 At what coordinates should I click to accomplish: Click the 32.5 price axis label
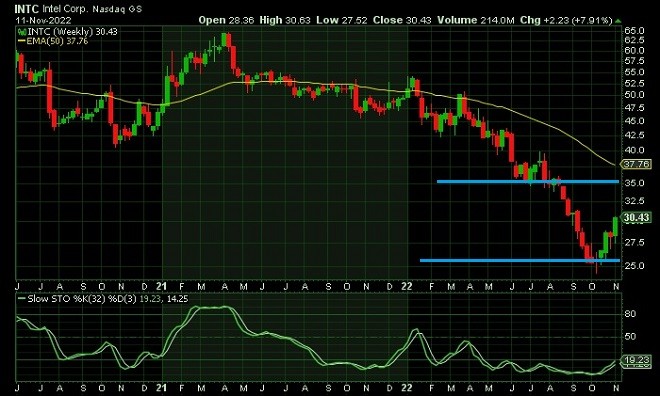coord(635,201)
